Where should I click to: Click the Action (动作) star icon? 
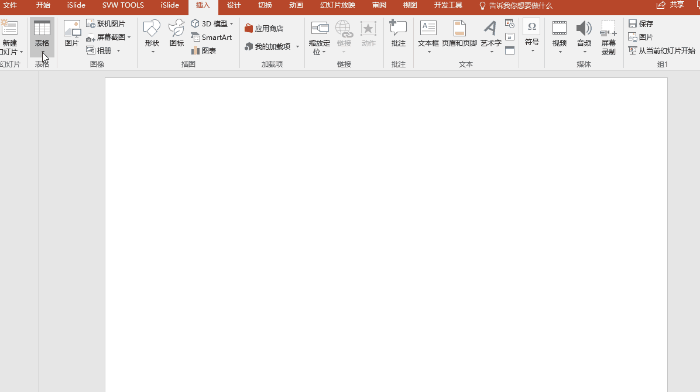coord(368,29)
